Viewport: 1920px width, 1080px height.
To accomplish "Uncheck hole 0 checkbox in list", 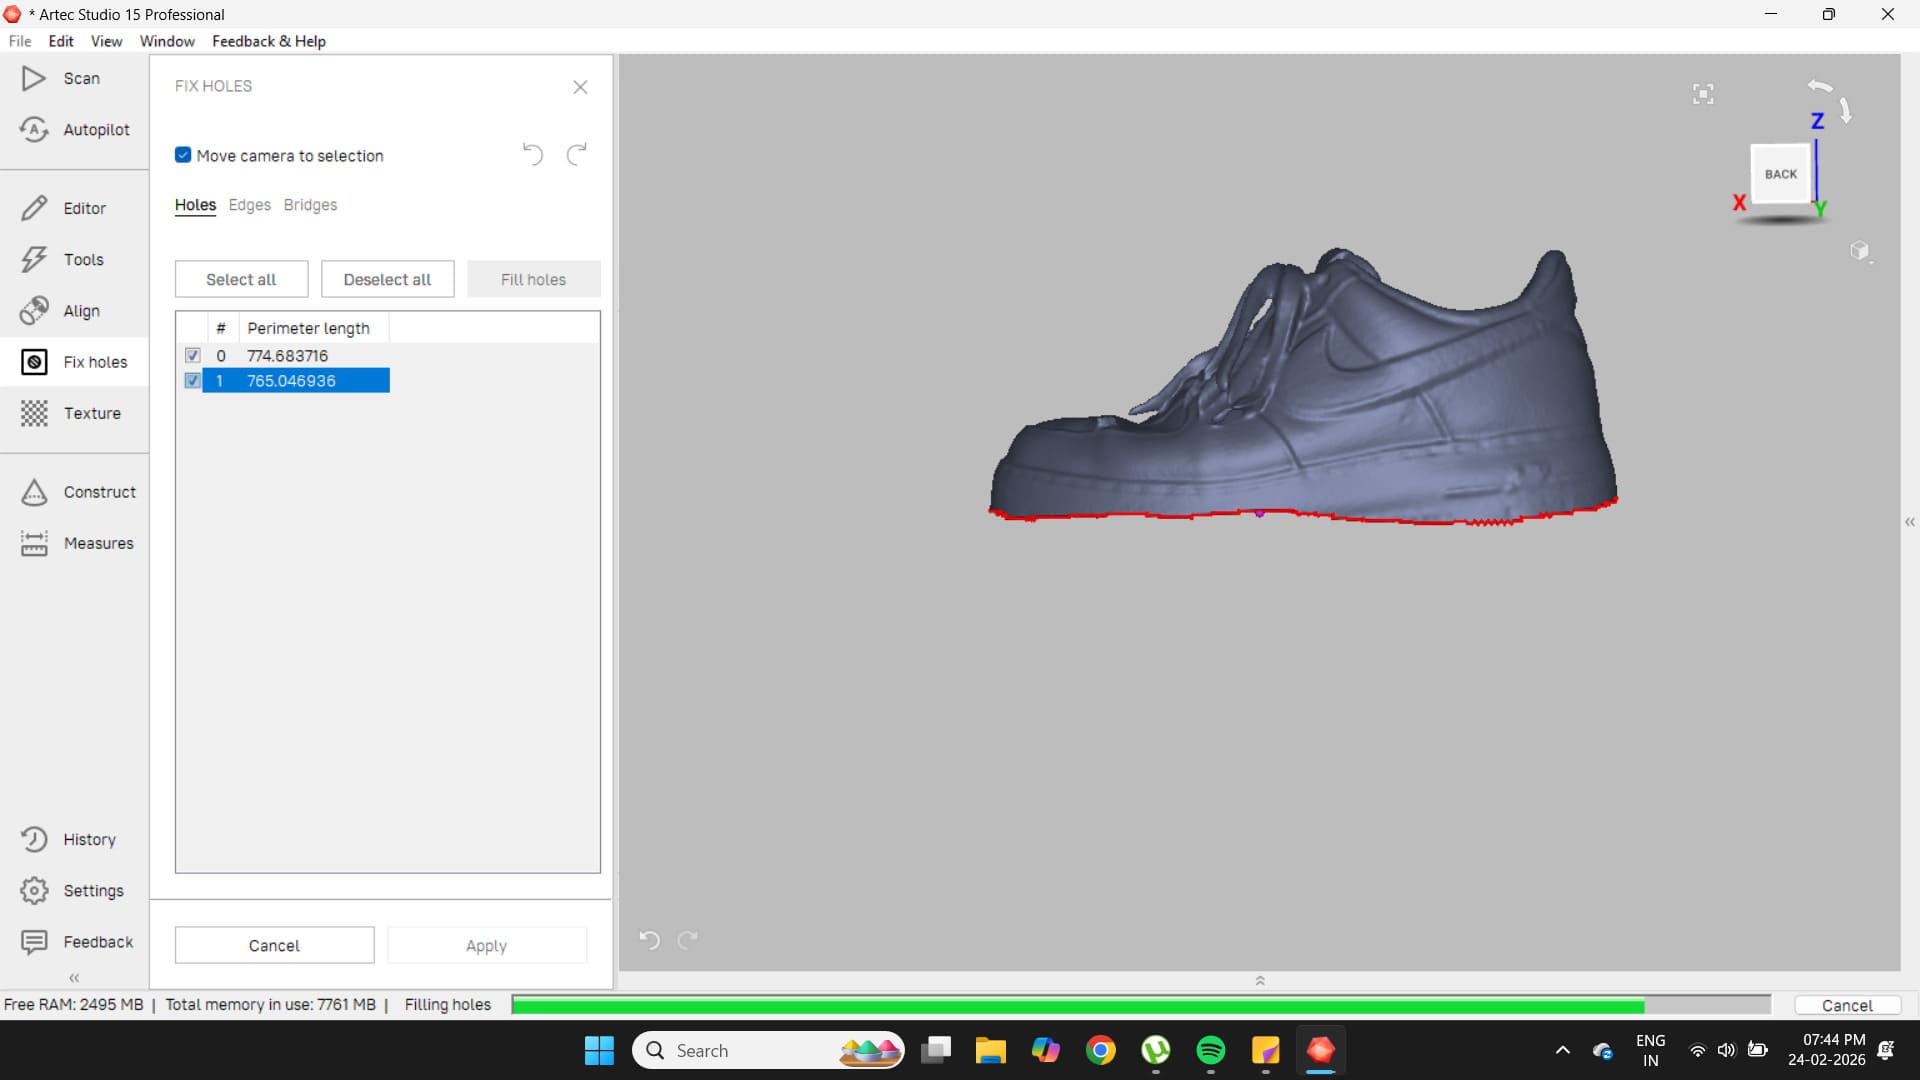I will point(193,355).
